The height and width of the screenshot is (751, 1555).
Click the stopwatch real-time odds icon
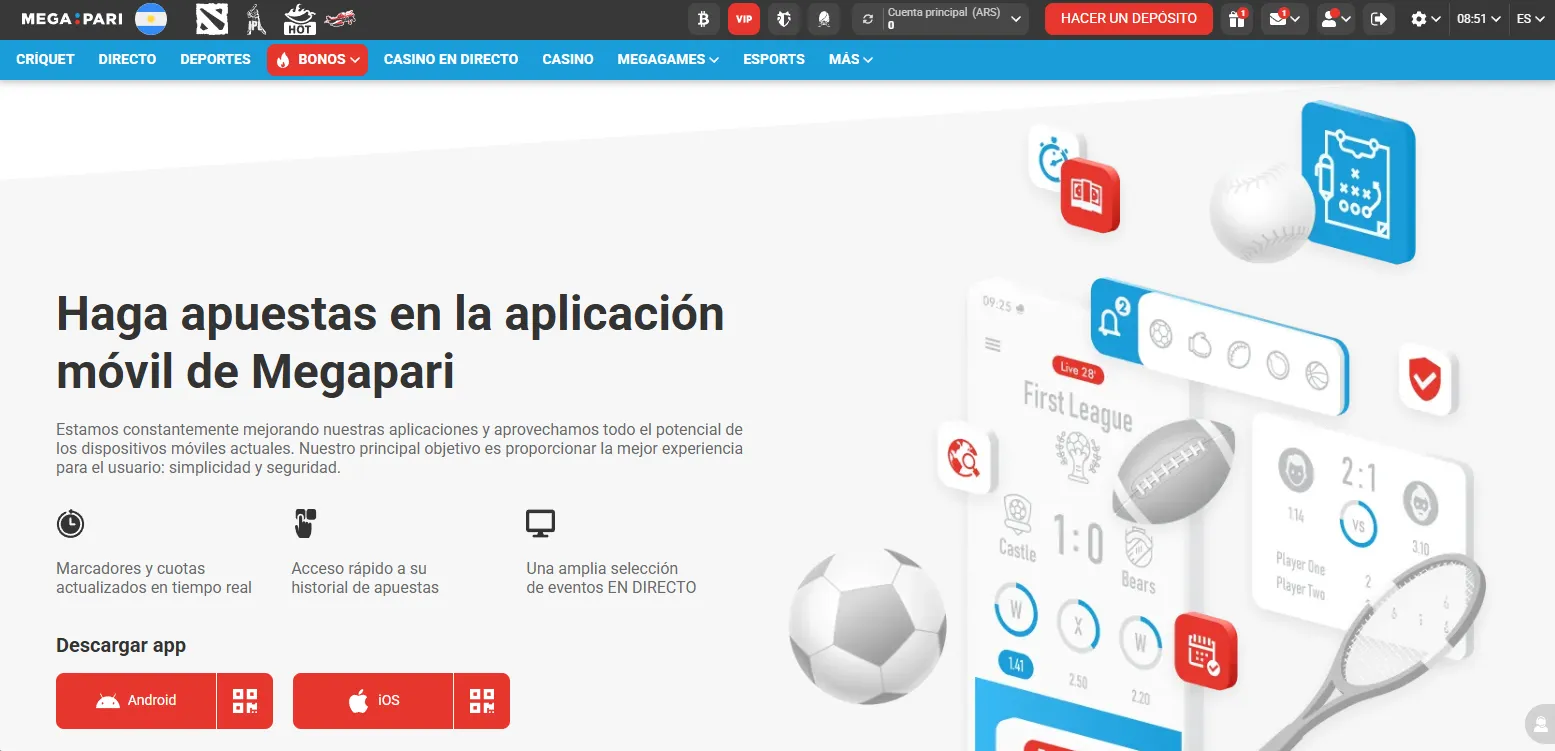tap(70, 523)
